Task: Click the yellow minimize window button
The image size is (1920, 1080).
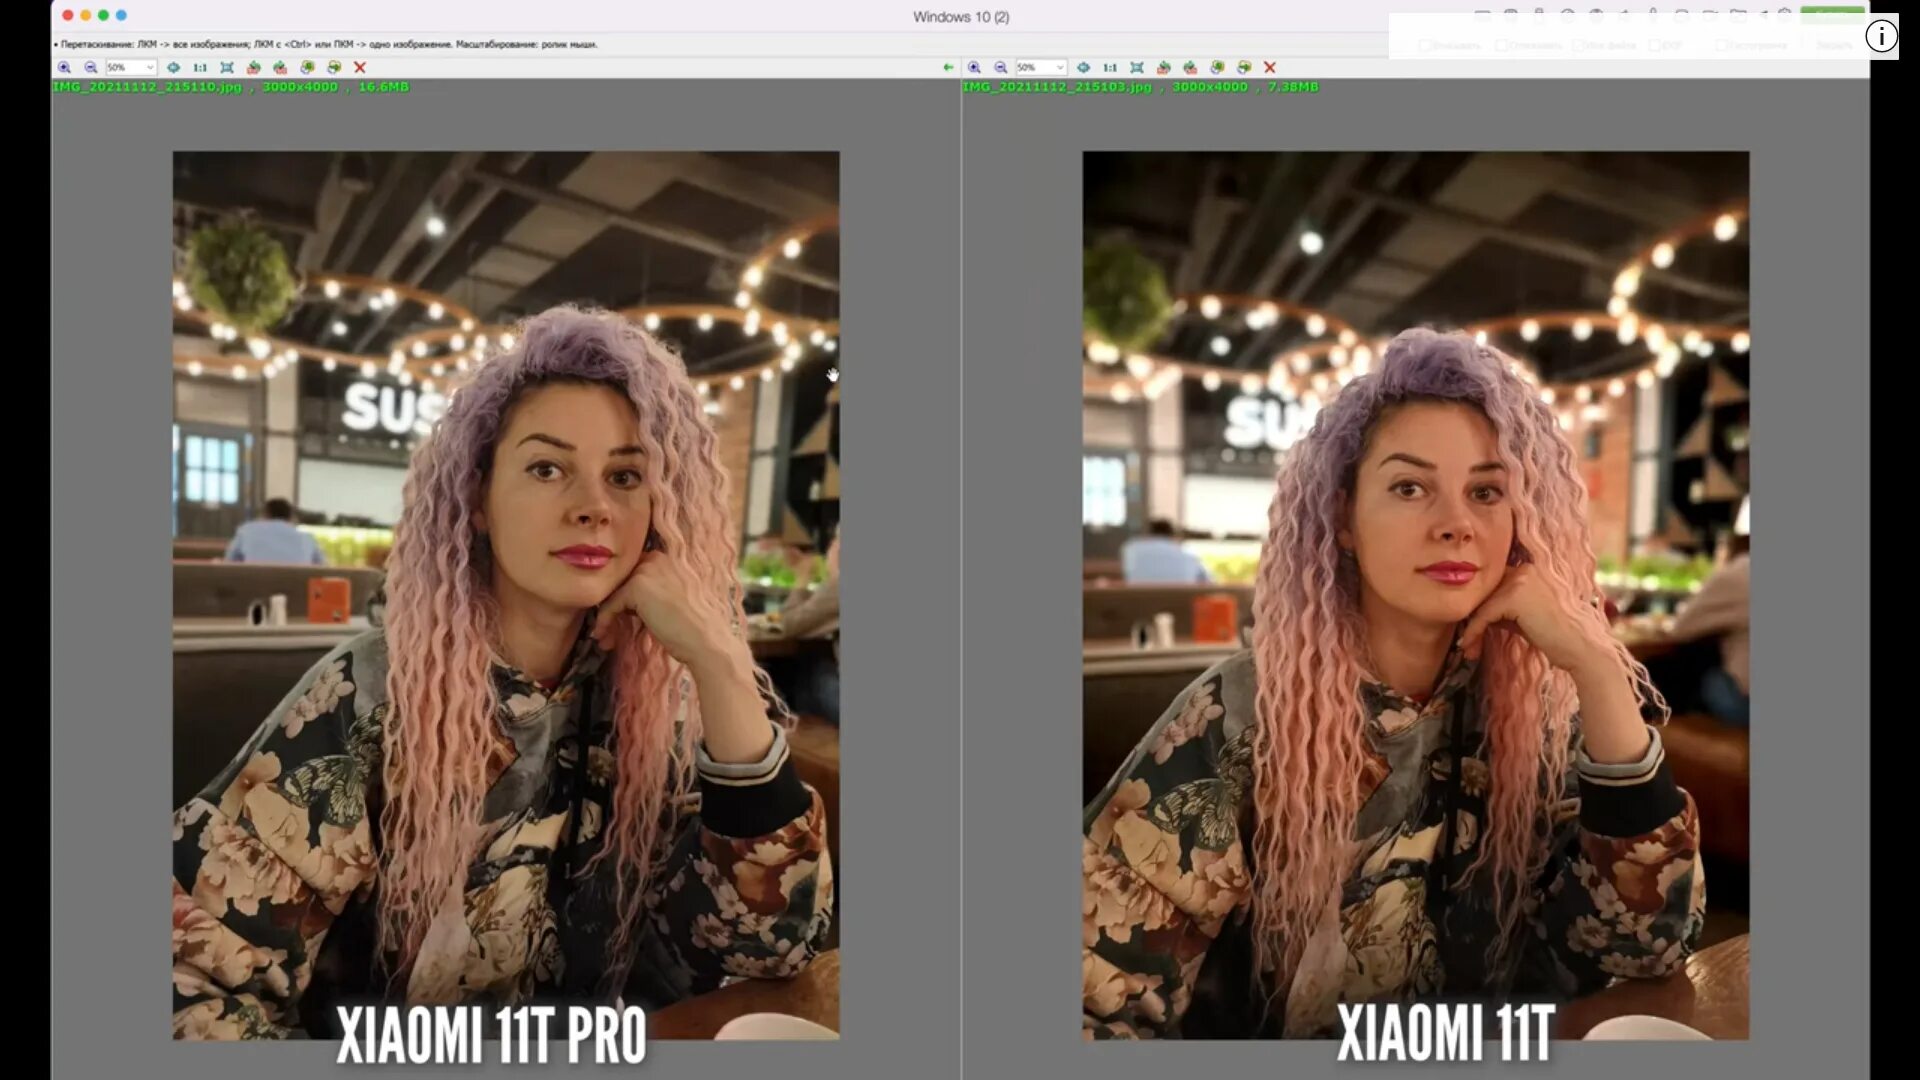Action: click(x=85, y=15)
